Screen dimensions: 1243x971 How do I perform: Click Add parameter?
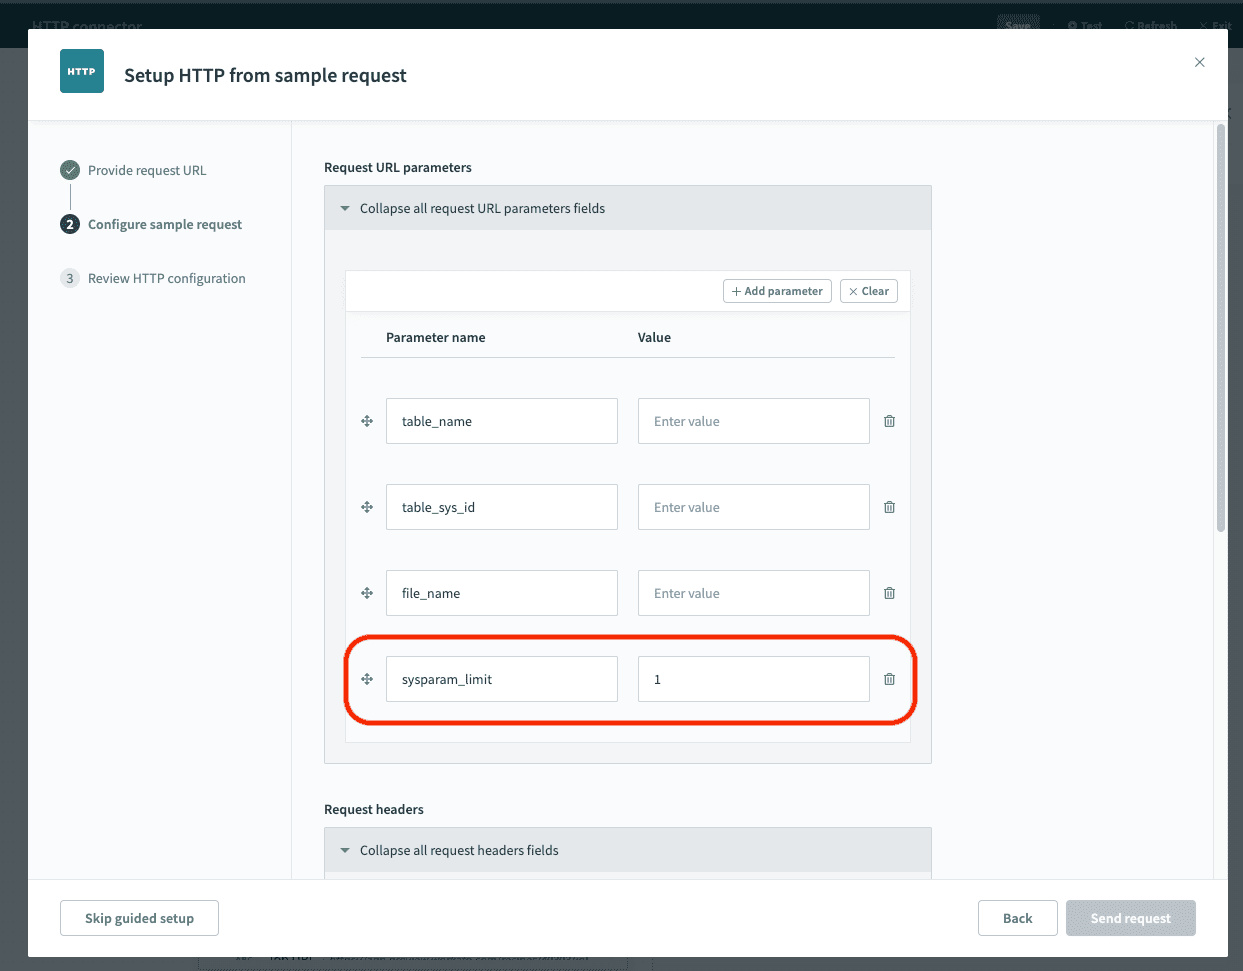[777, 290]
